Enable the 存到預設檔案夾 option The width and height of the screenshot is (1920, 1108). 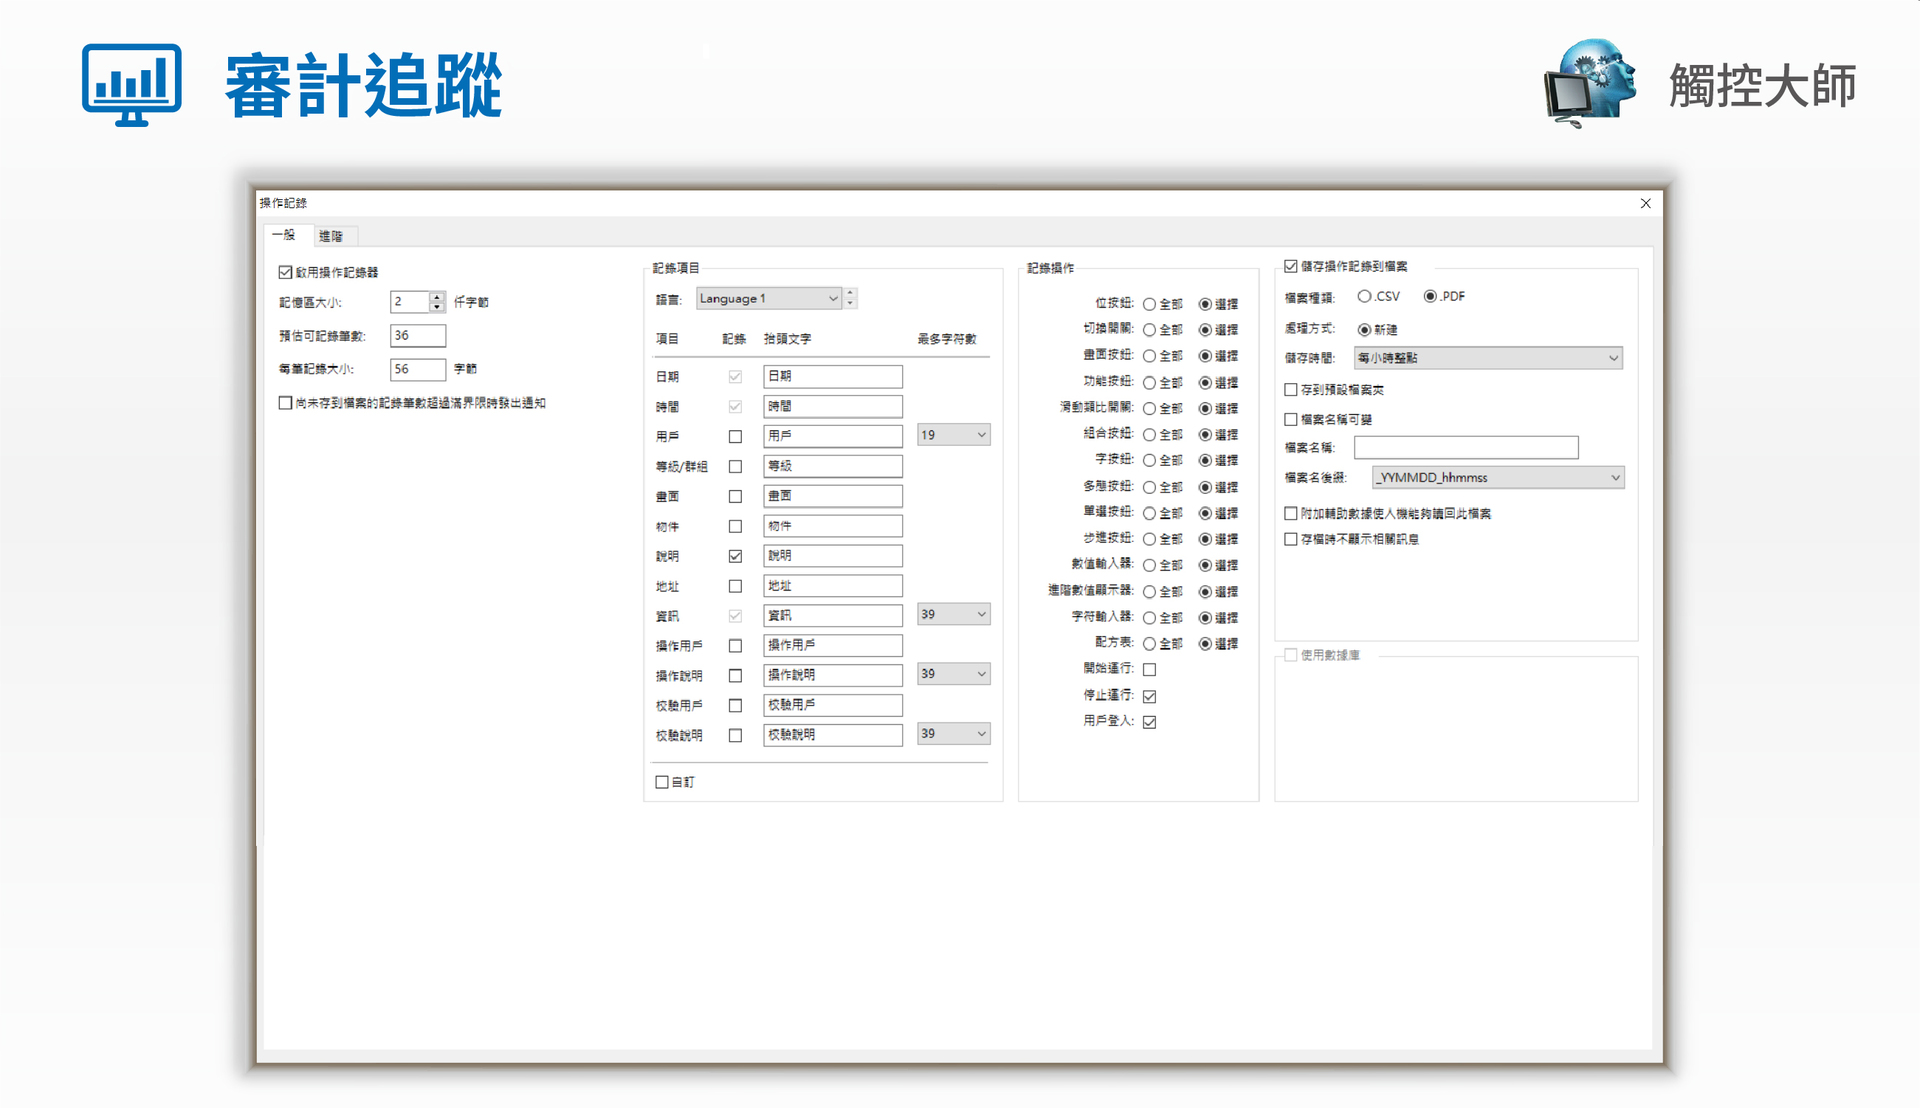[1291, 390]
